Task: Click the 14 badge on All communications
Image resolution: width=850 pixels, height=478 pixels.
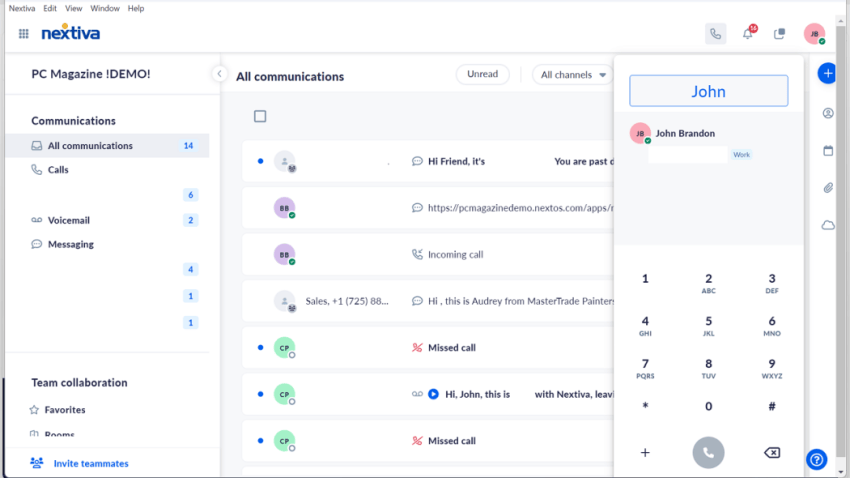Action: [188, 146]
